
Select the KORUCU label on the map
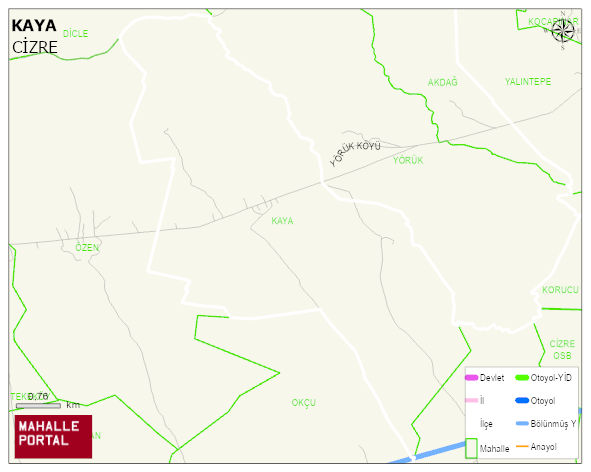(560, 290)
